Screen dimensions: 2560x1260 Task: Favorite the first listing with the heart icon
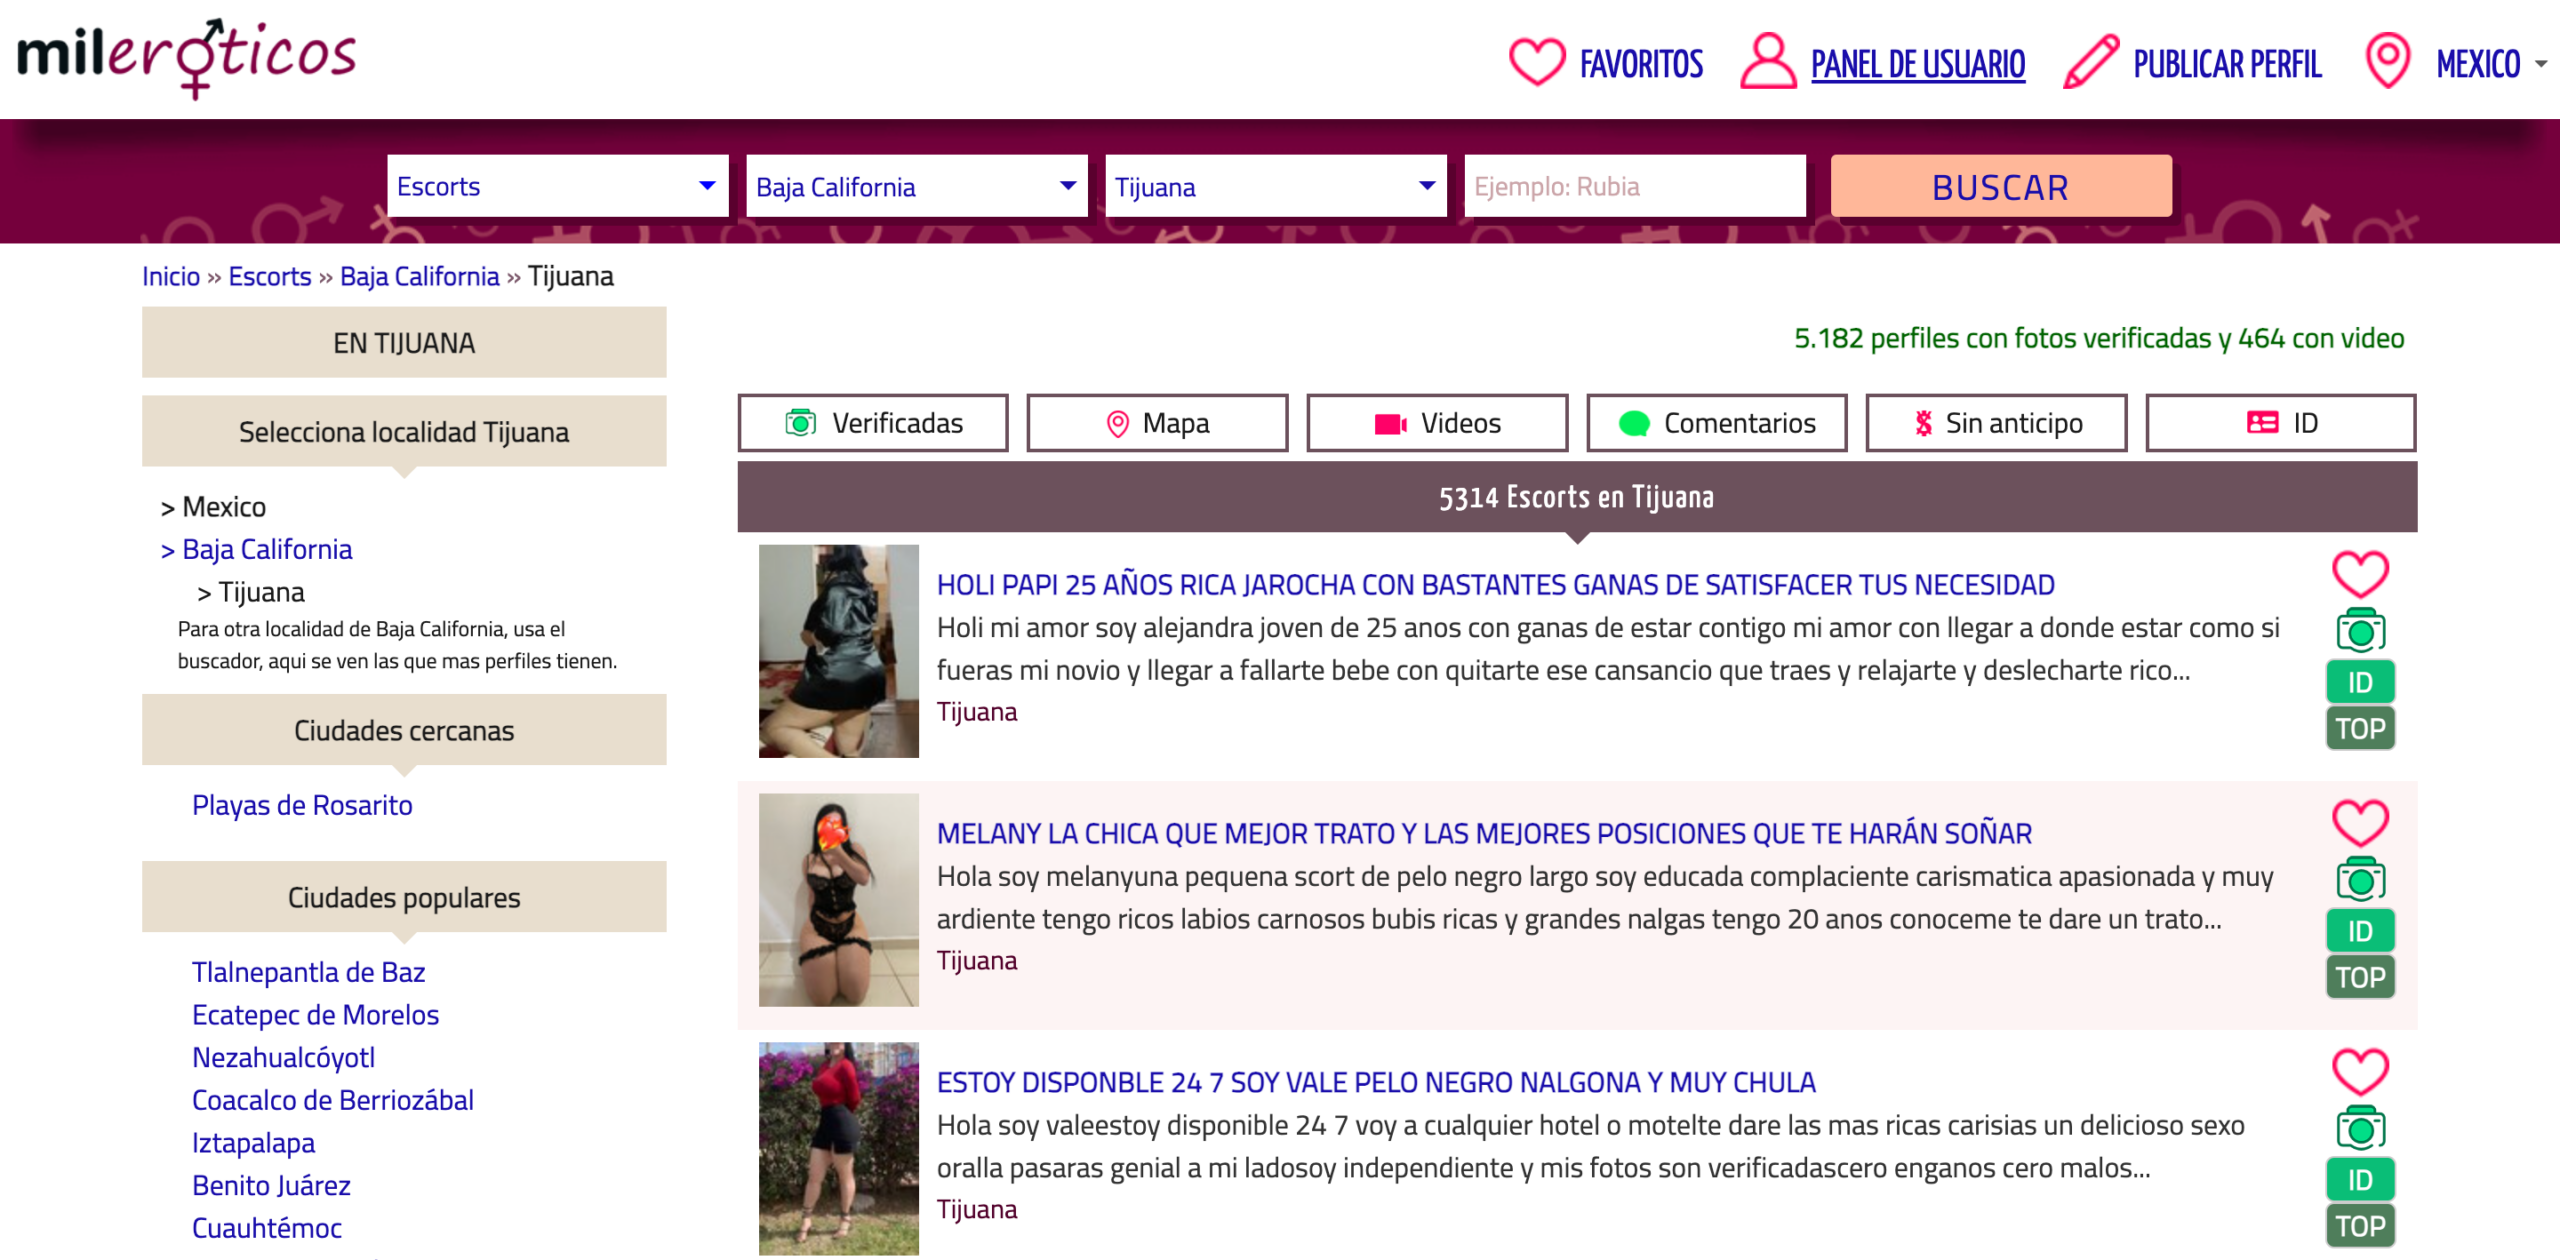[2359, 572]
